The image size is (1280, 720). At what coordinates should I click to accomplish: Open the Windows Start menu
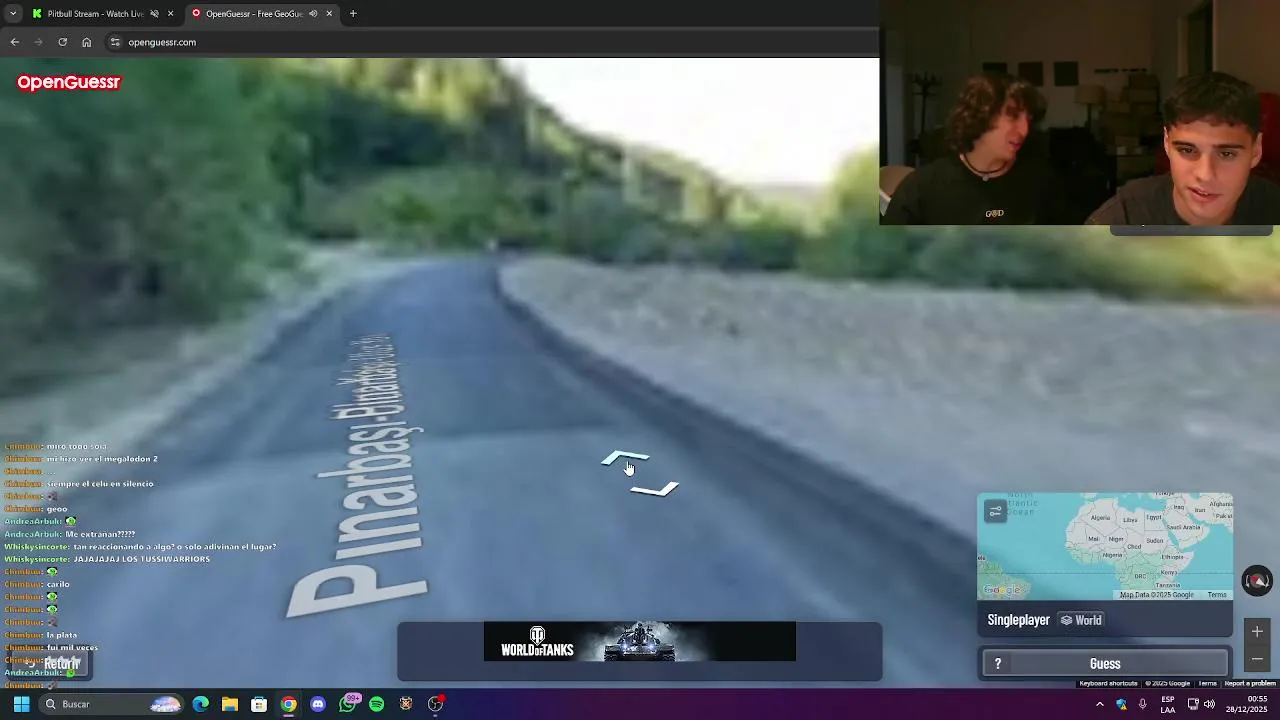click(x=21, y=704)
